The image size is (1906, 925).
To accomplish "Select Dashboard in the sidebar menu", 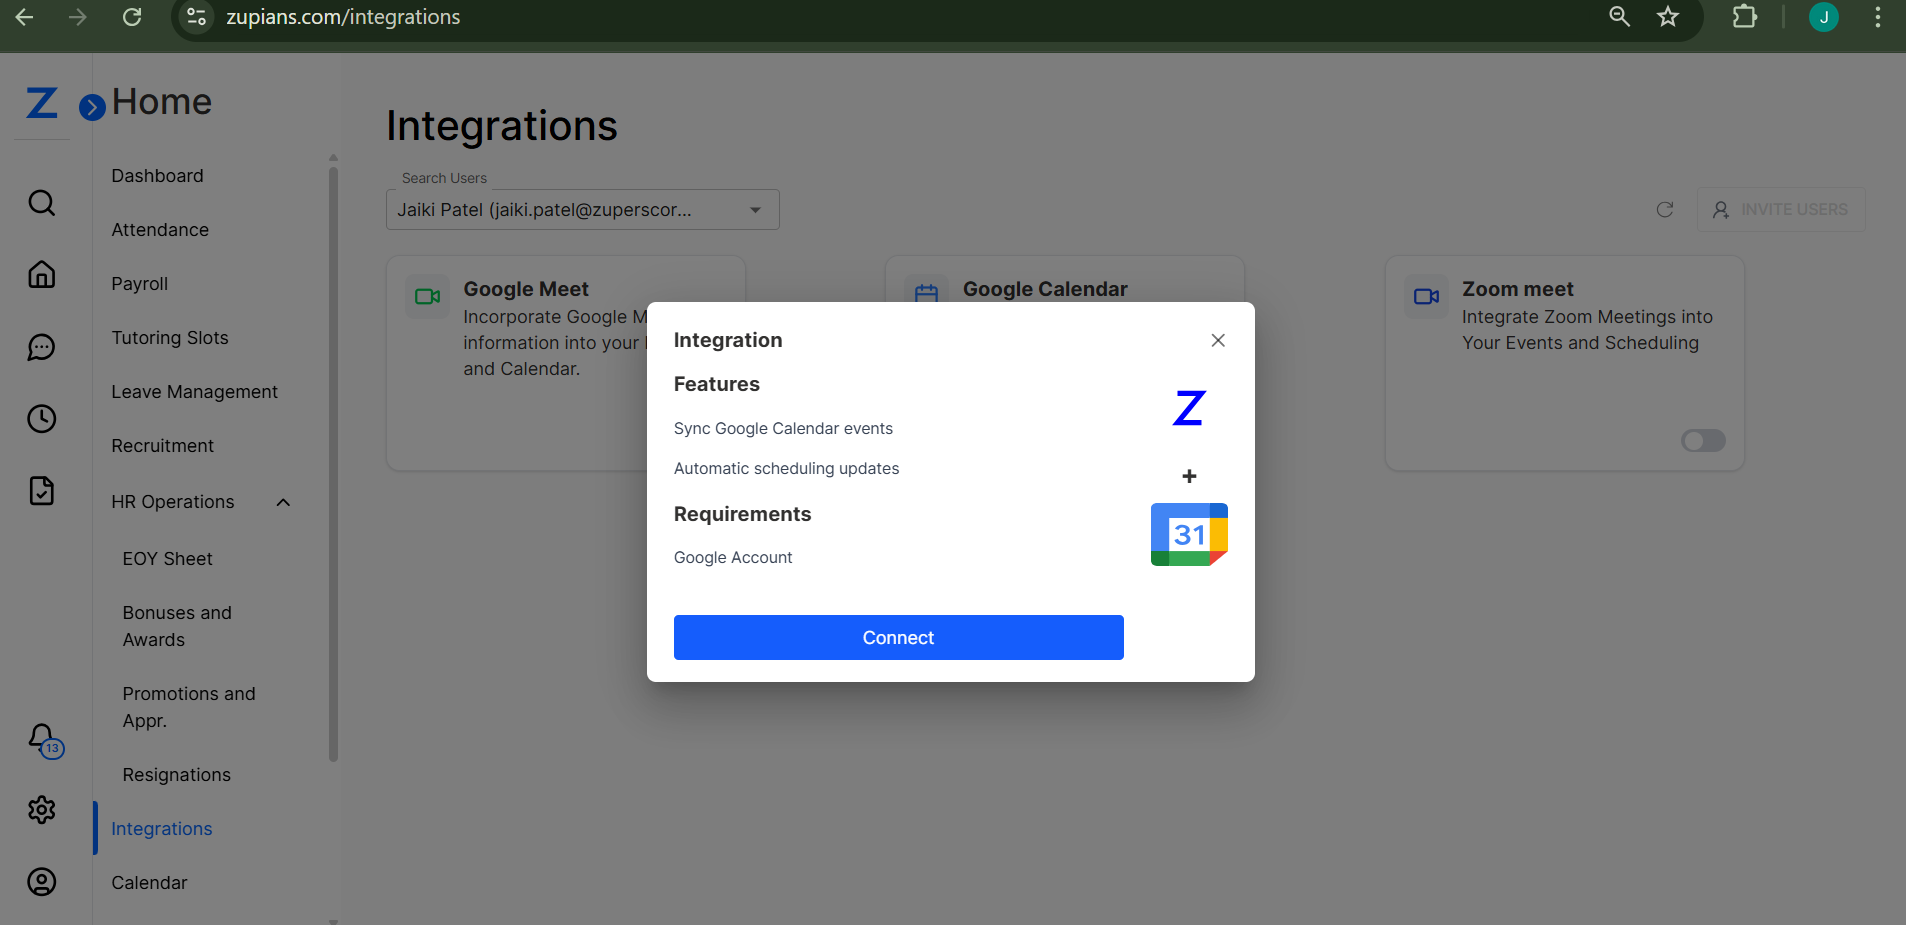I will [157, 175].
